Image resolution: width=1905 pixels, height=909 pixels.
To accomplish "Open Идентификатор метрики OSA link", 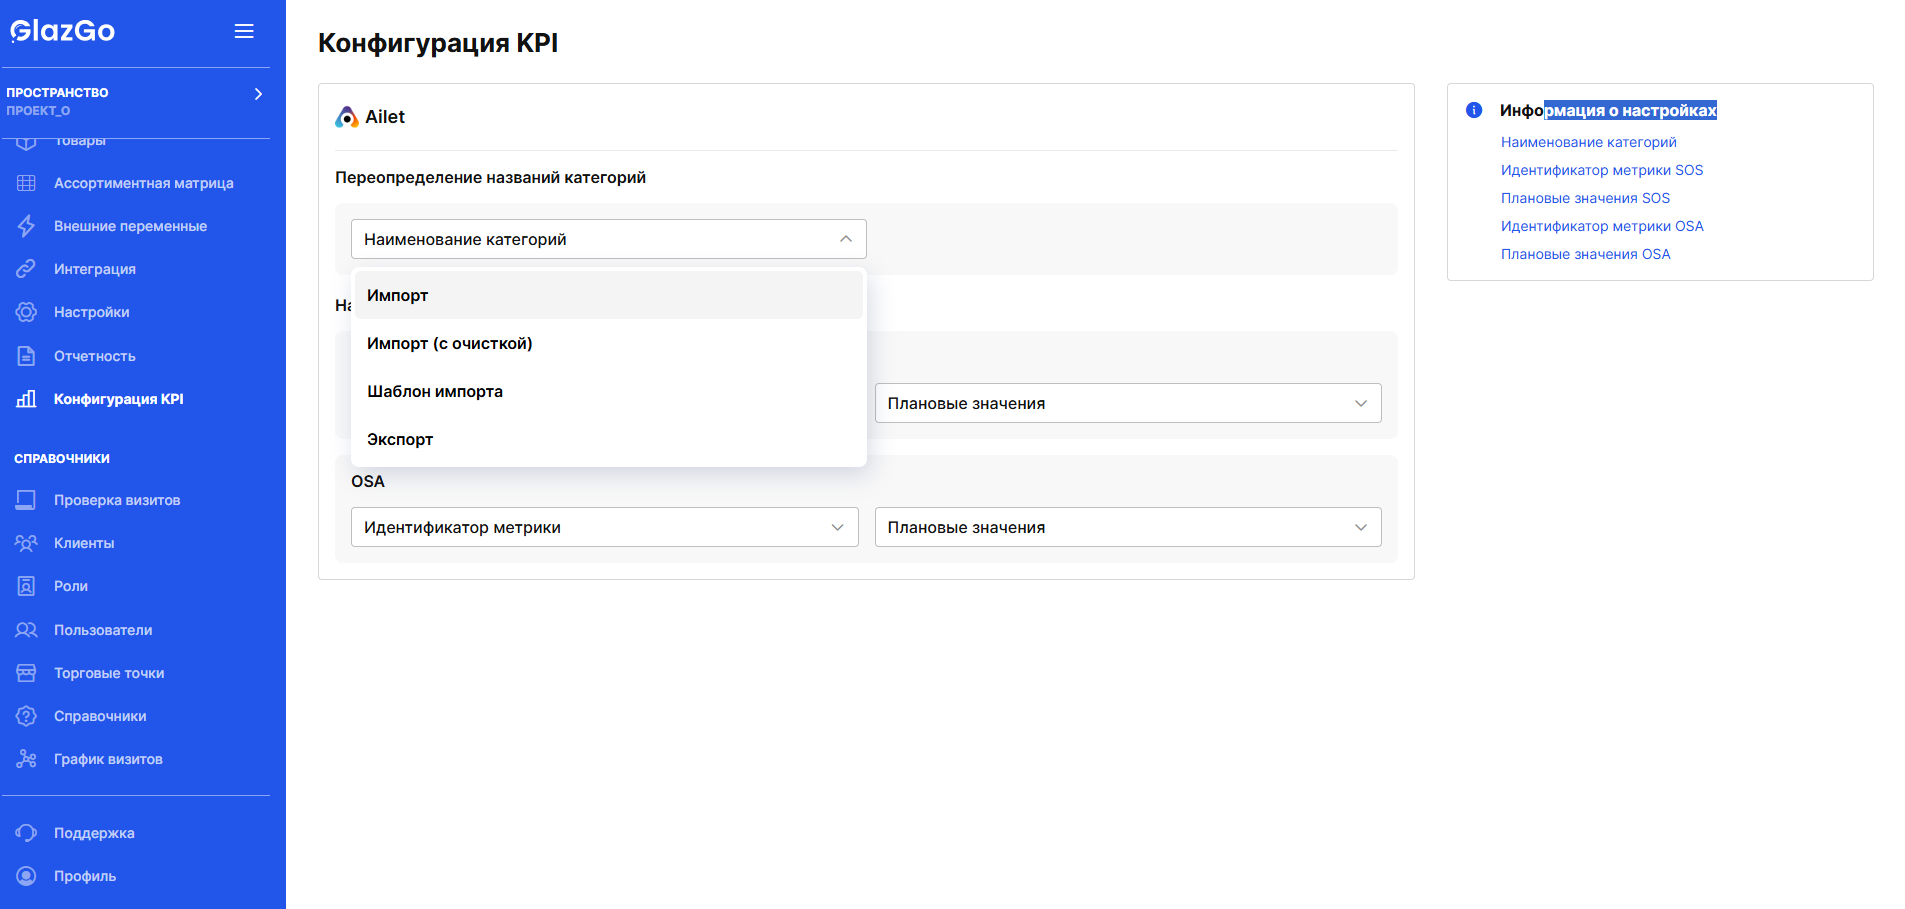I will (x=1601, y=226).
